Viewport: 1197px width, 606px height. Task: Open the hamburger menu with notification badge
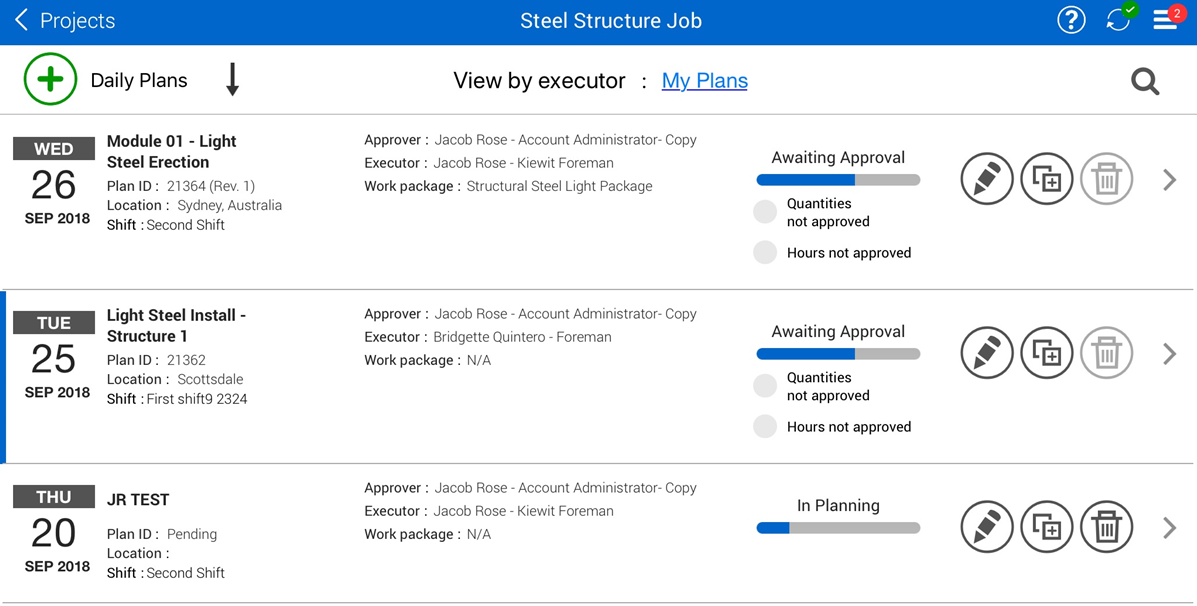click(1166, 21)
